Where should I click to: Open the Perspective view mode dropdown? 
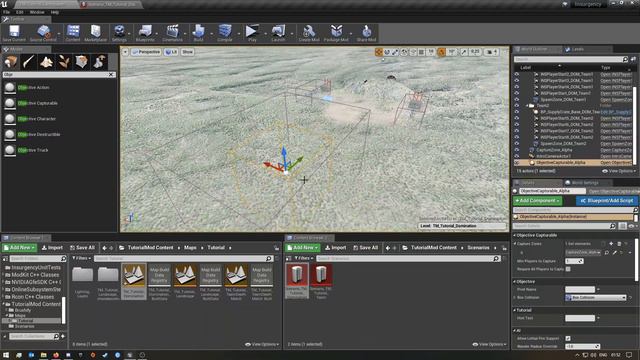[146, 52]
